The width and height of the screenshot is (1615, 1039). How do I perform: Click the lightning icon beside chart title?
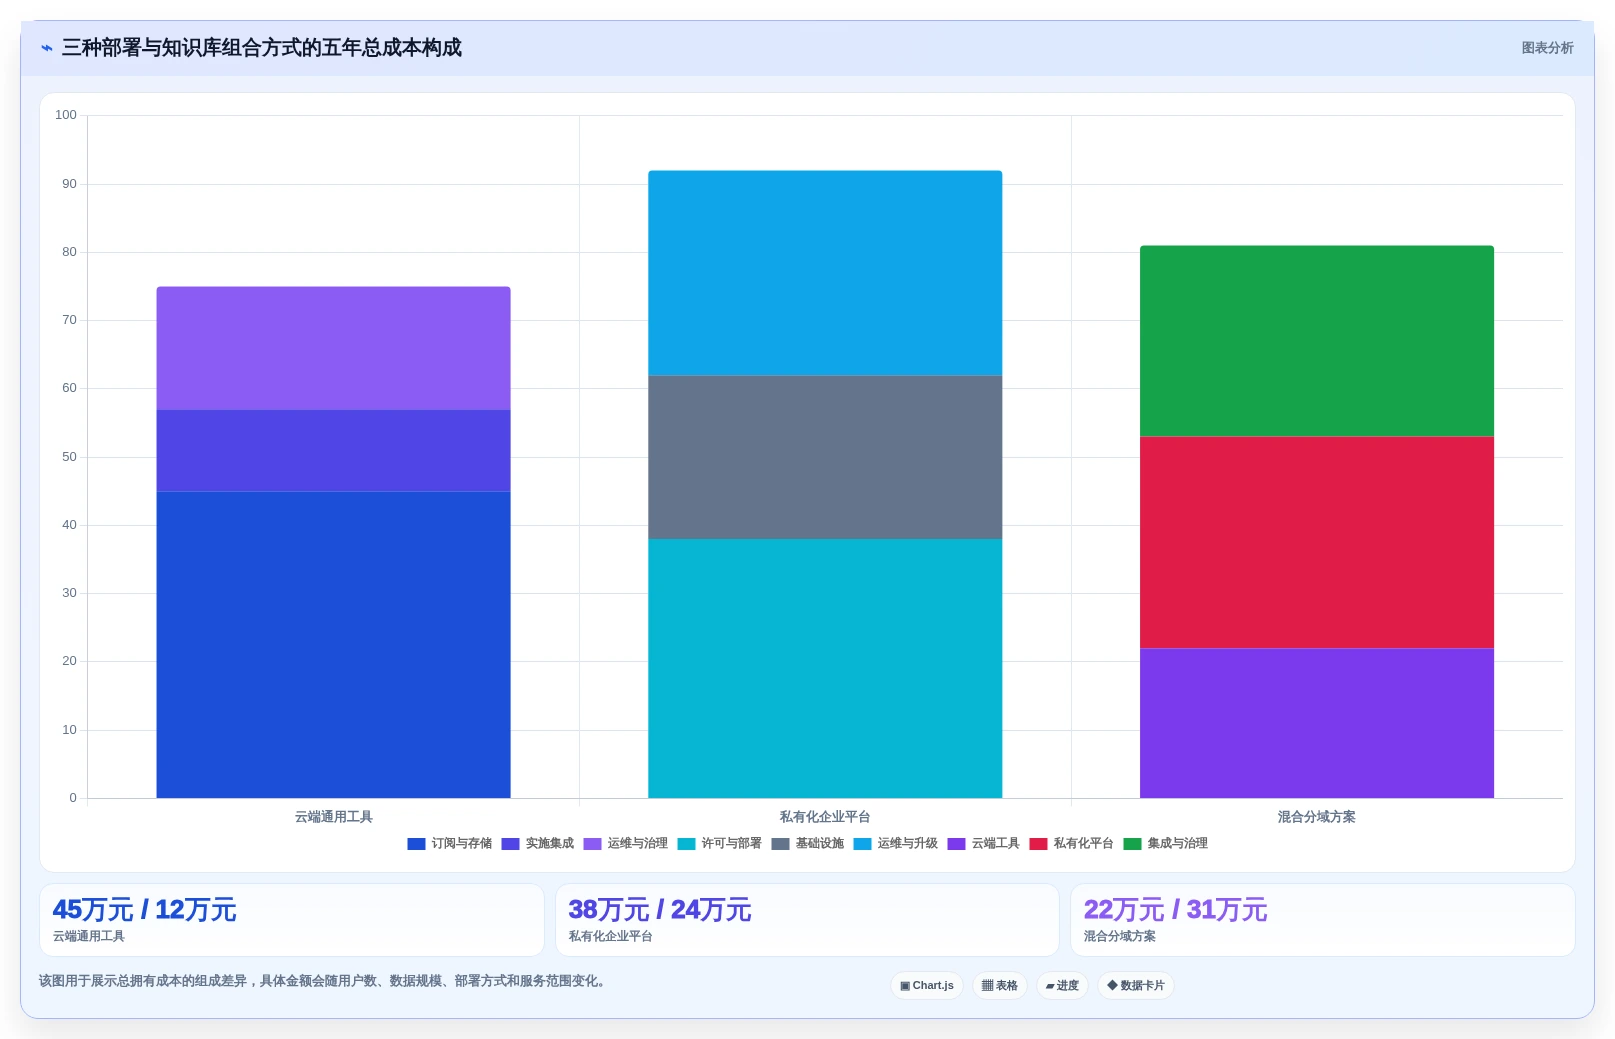(x=47, y=48)
